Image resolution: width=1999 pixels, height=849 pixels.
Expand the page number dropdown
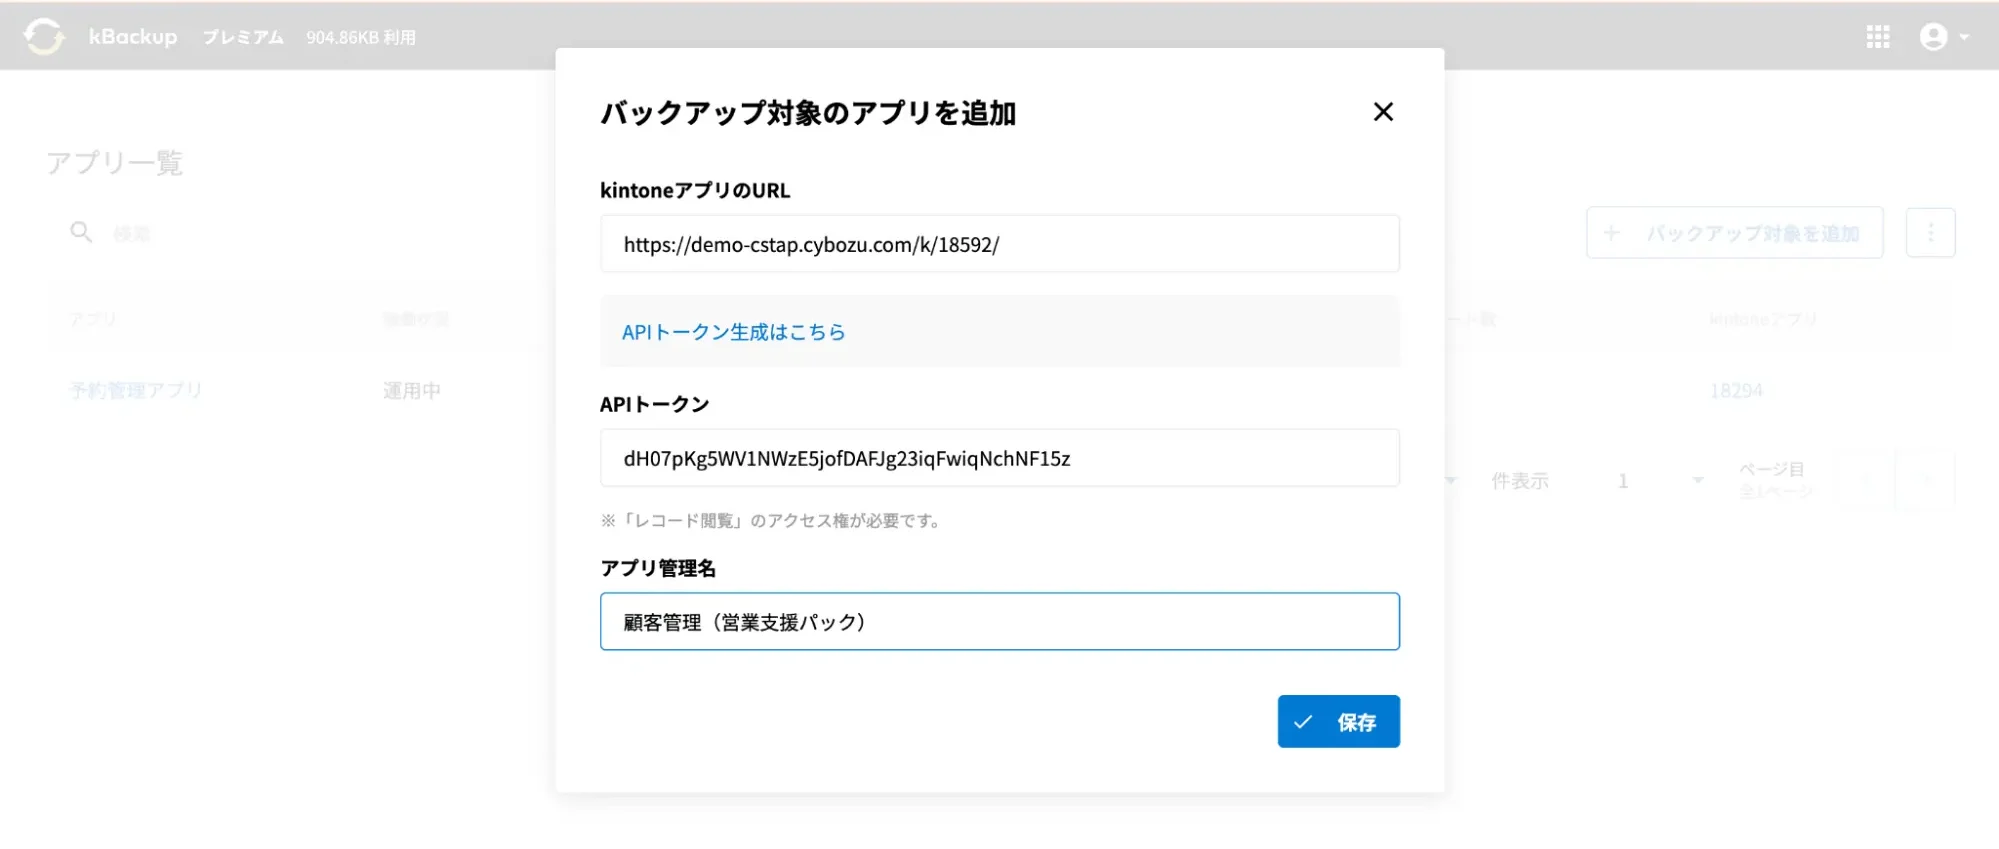[x=1697, y=481]
